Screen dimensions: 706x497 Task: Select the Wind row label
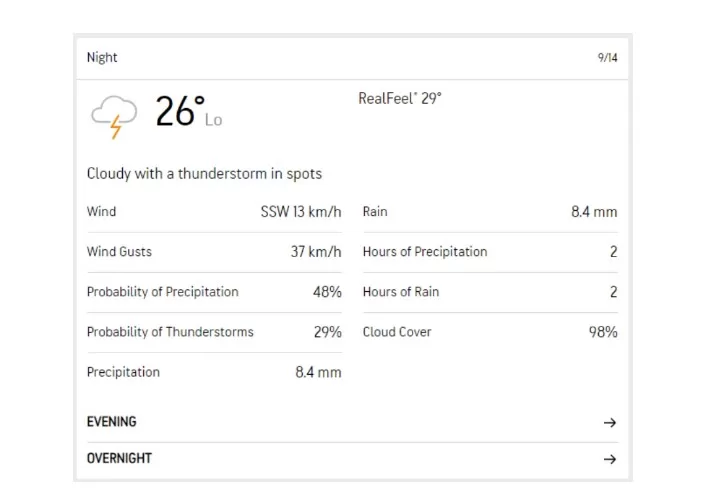(x=101, y=212)
